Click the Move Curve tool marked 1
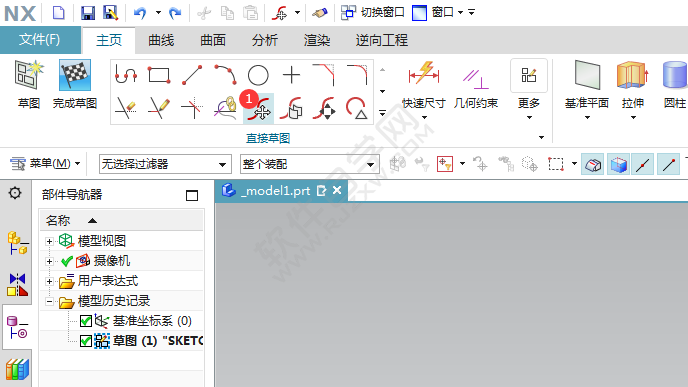688x387 pixels. point(259,108)
